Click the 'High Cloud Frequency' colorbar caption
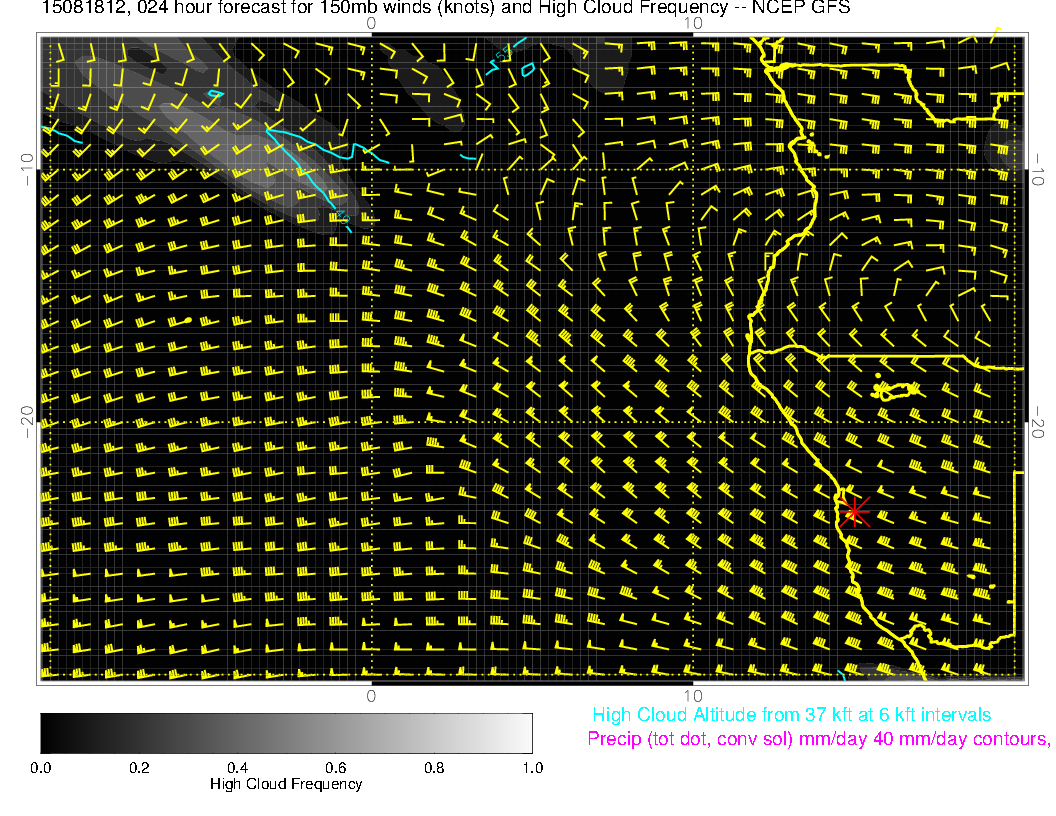1056x816 pixels. 286,785
